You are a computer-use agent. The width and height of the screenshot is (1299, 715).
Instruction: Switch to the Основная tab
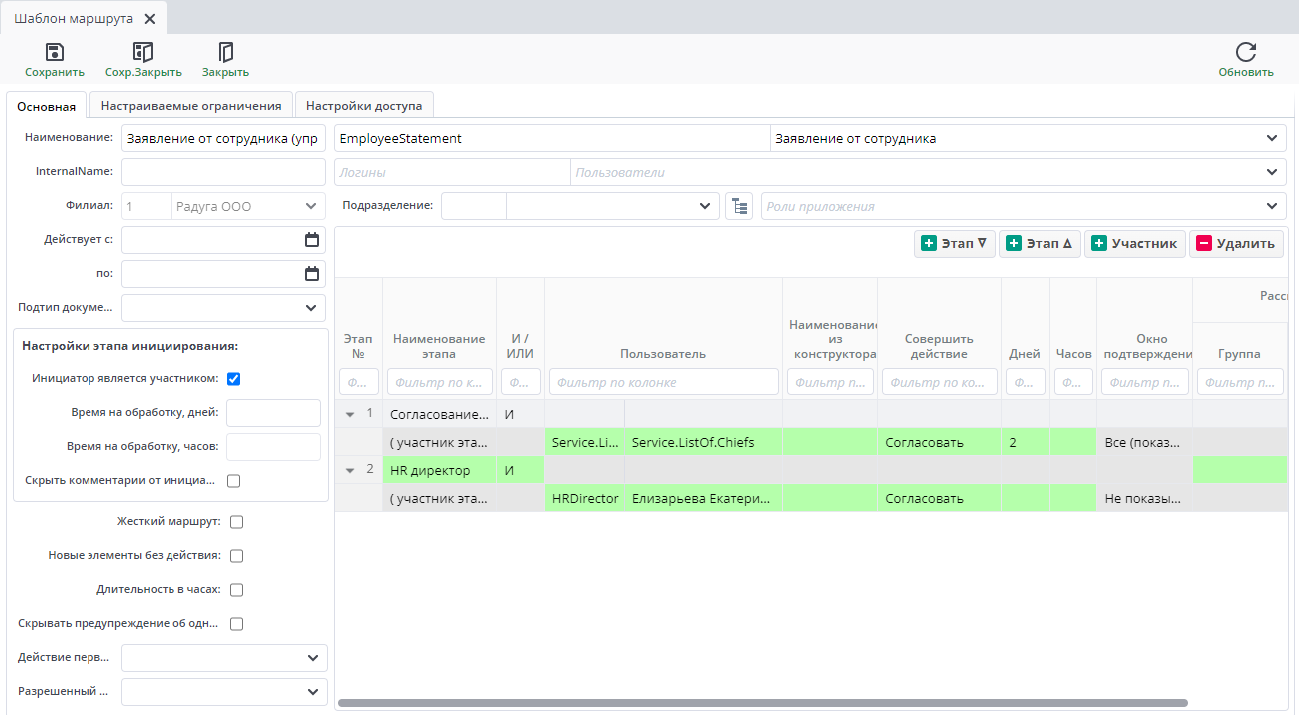(47, 106)
